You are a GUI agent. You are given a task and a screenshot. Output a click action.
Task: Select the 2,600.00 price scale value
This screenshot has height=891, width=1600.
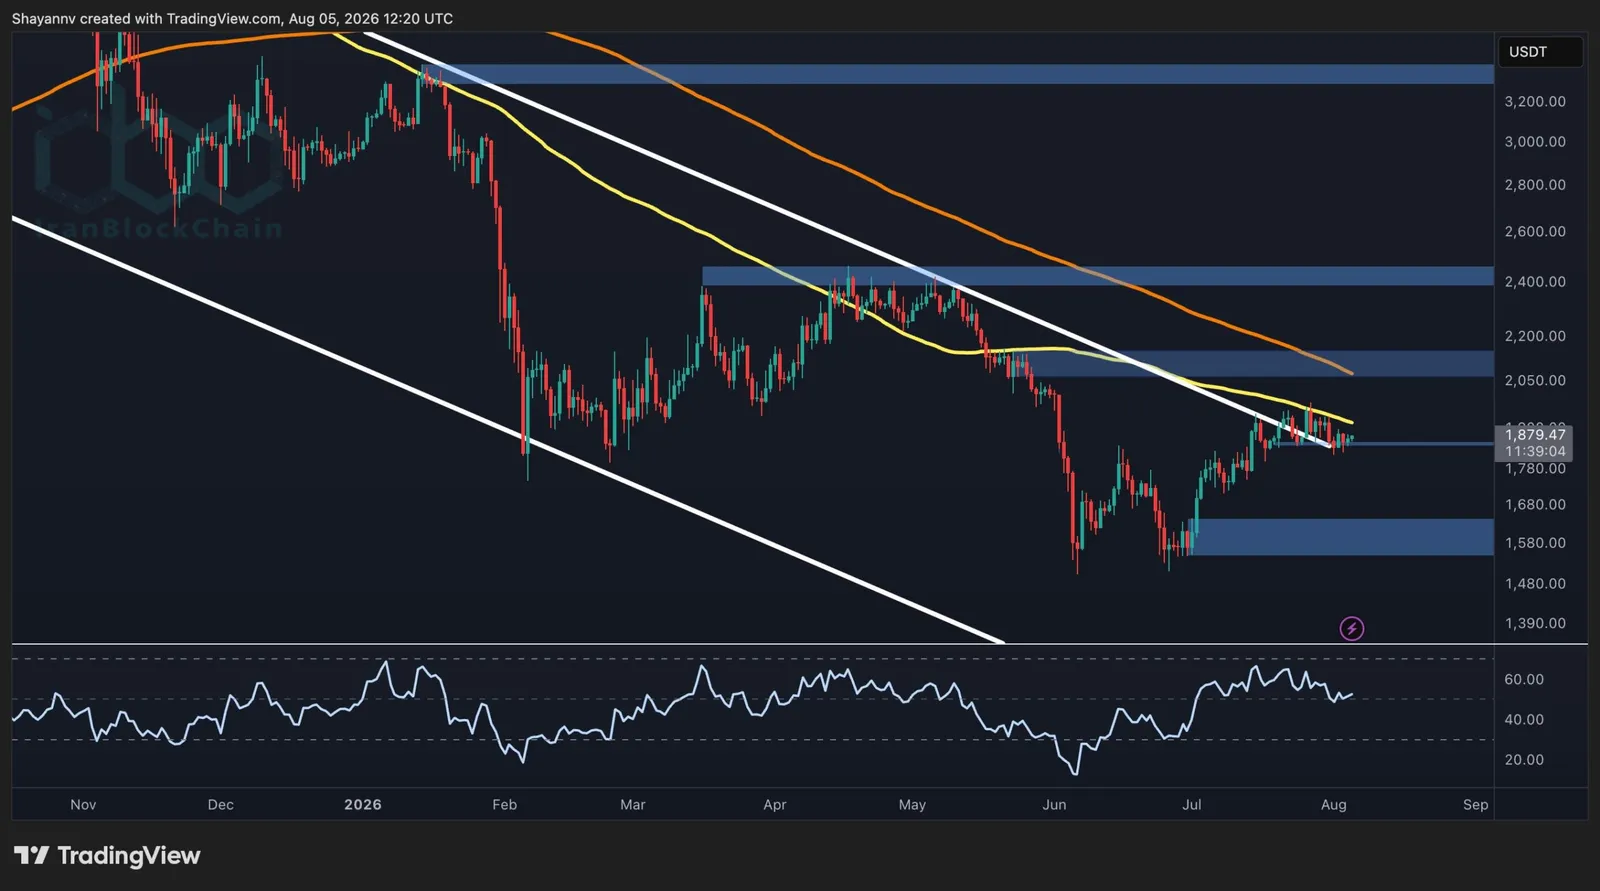coord(1535,231)
